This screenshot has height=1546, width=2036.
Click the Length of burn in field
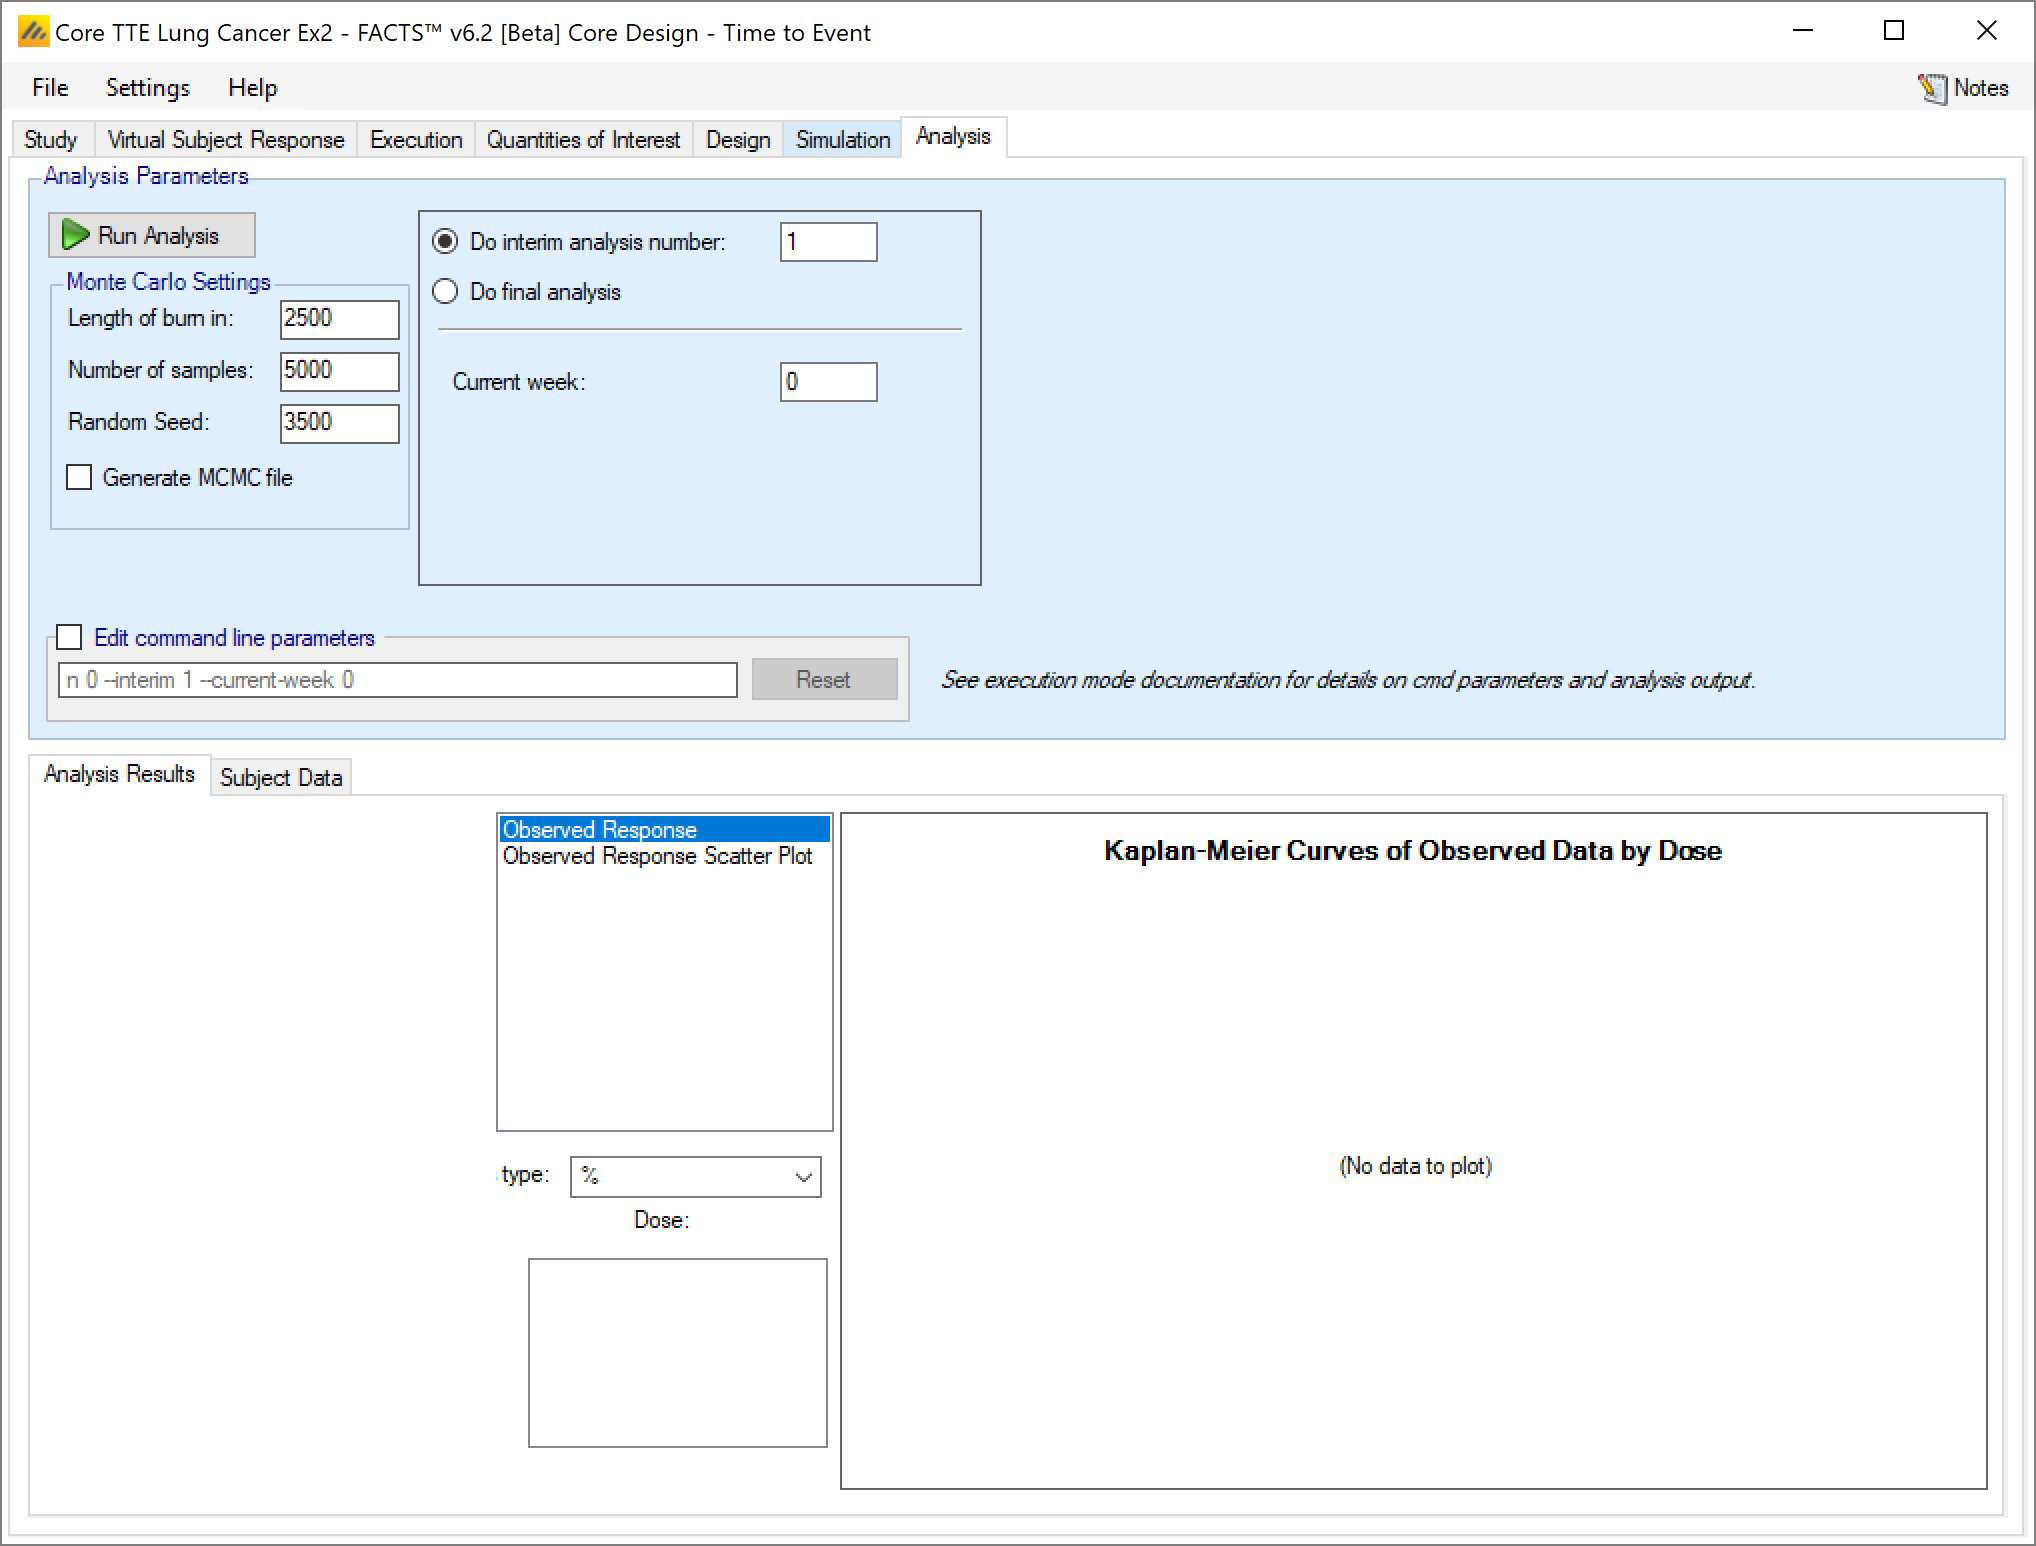pos(339,319)
